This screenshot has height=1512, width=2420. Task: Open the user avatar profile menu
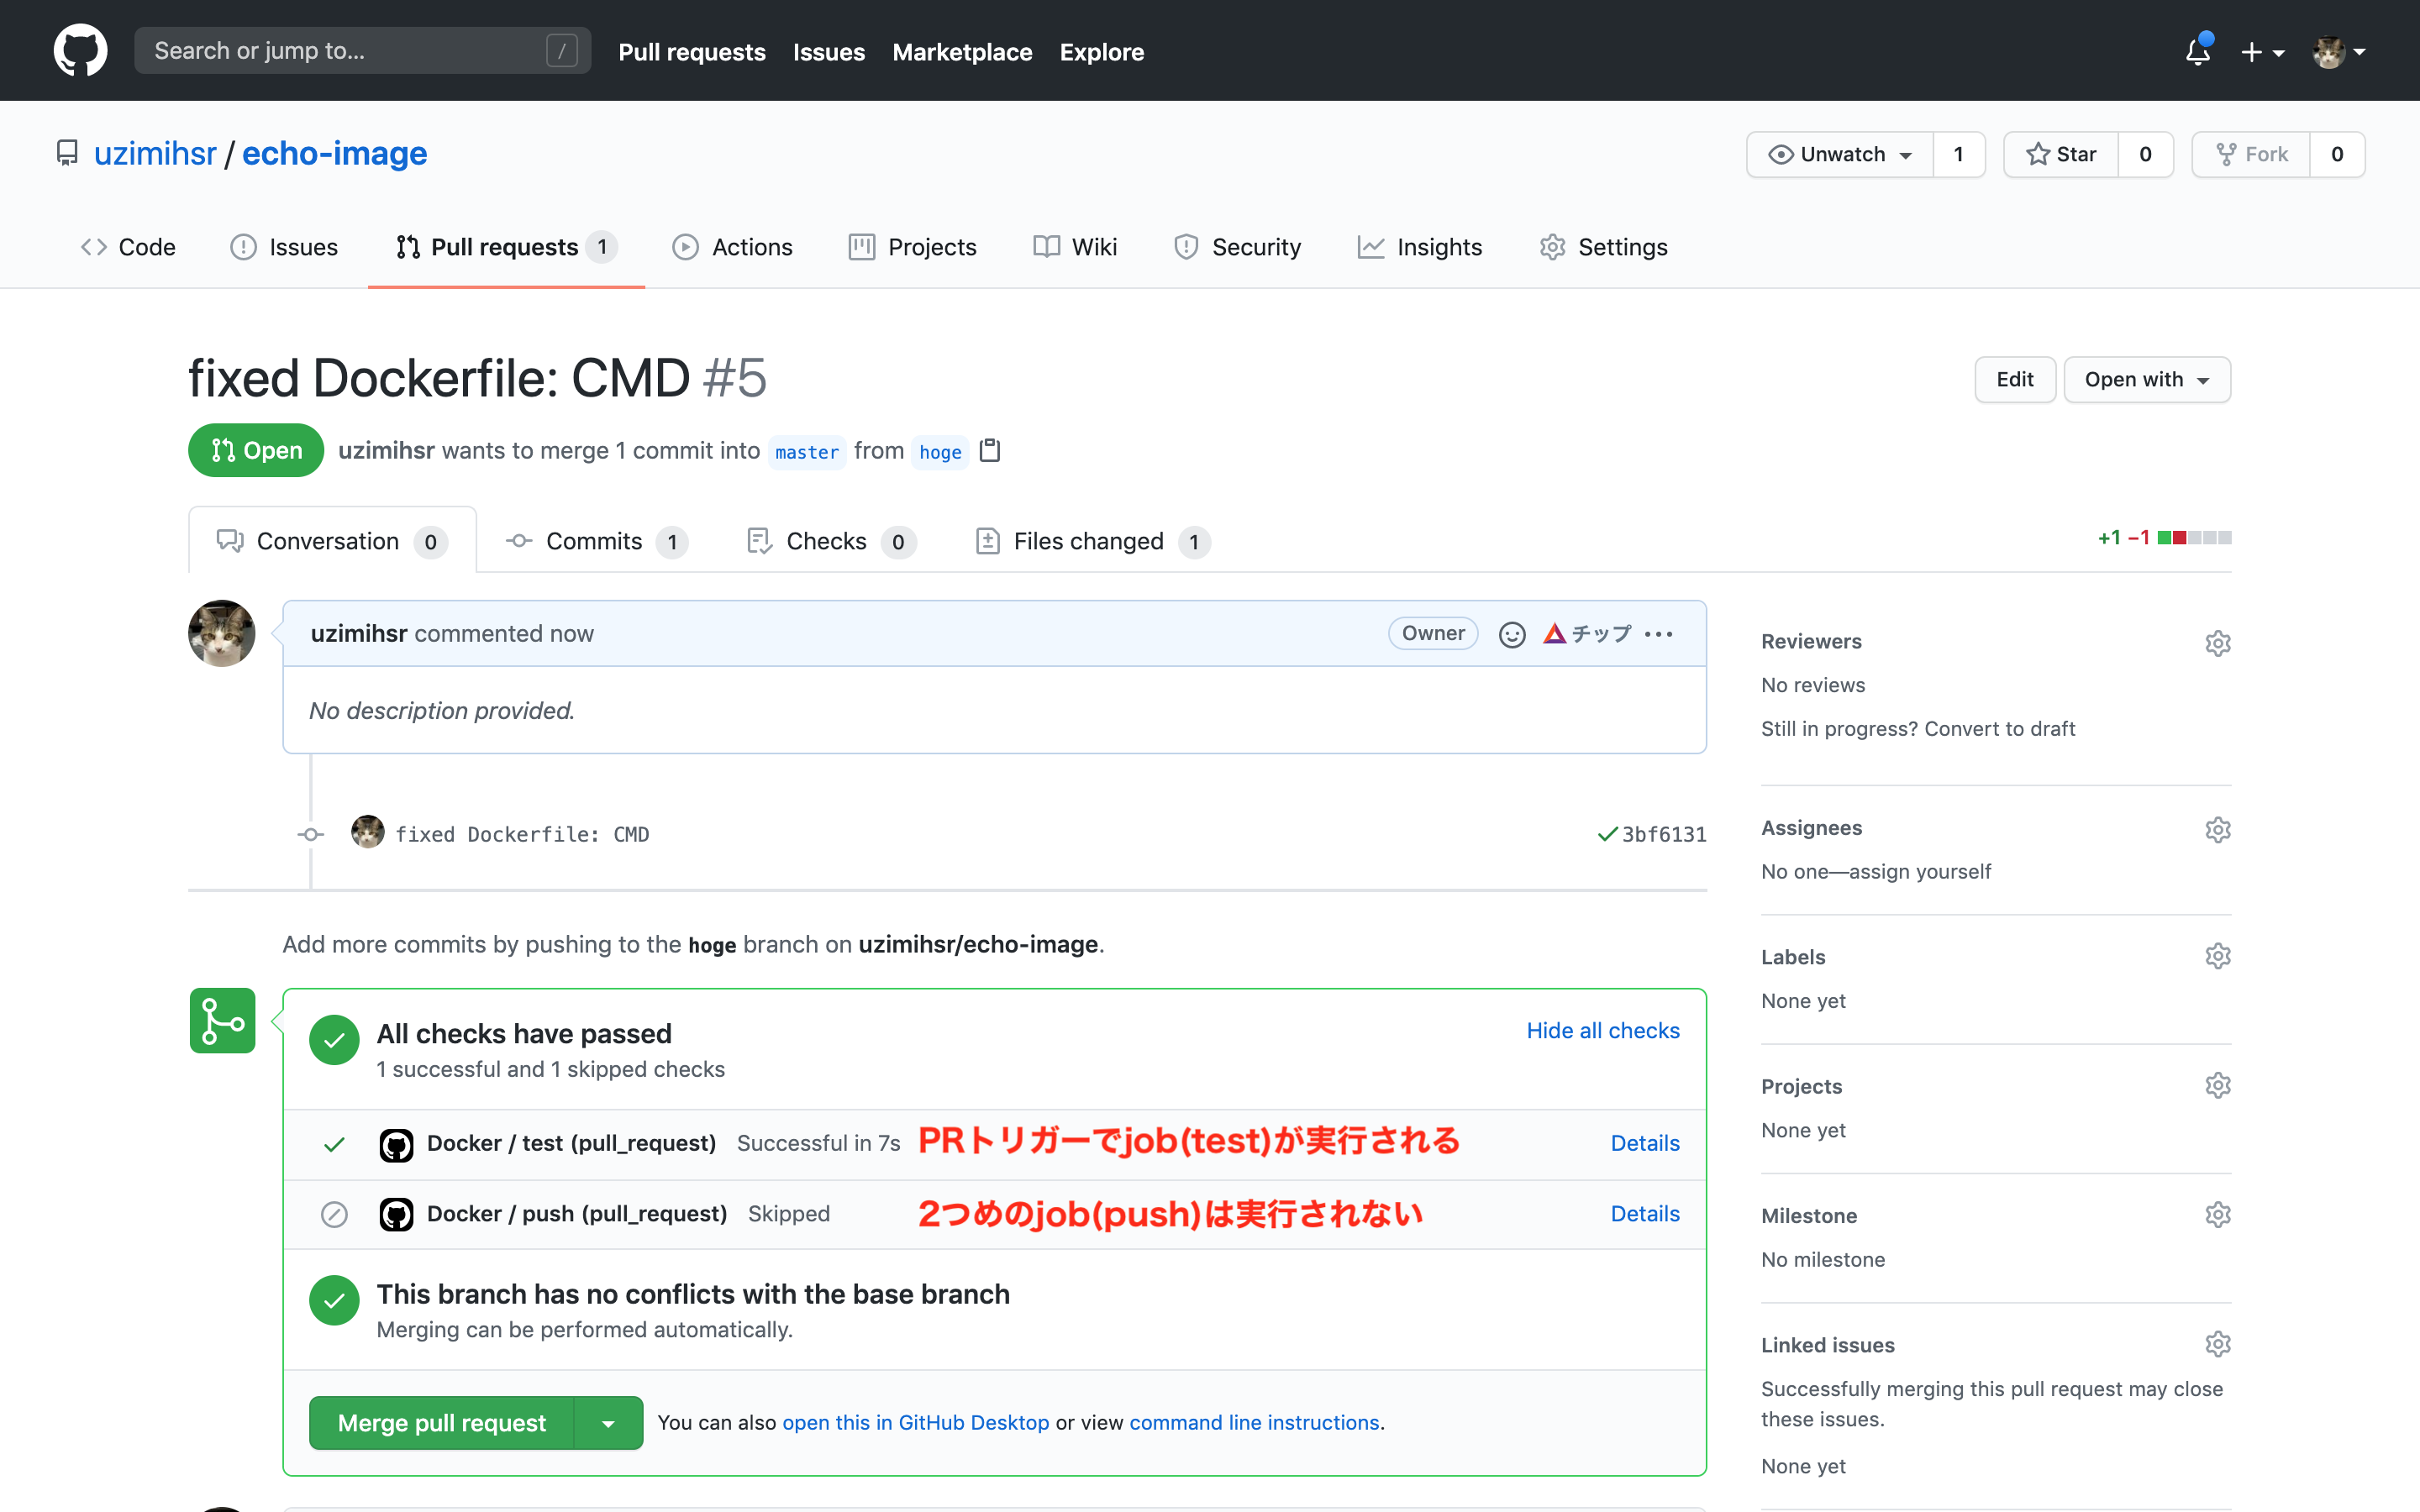2338,52
